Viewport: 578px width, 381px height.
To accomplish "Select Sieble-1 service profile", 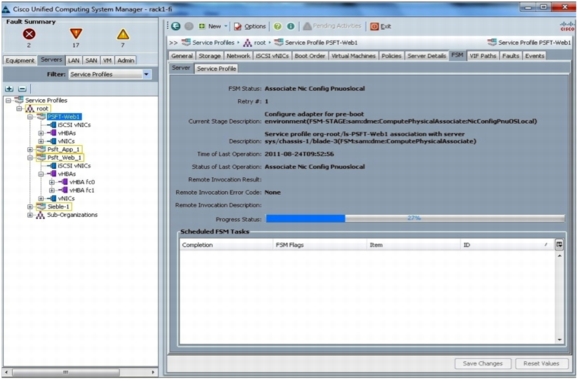I will pyautogui.click(x=58, y=207).
